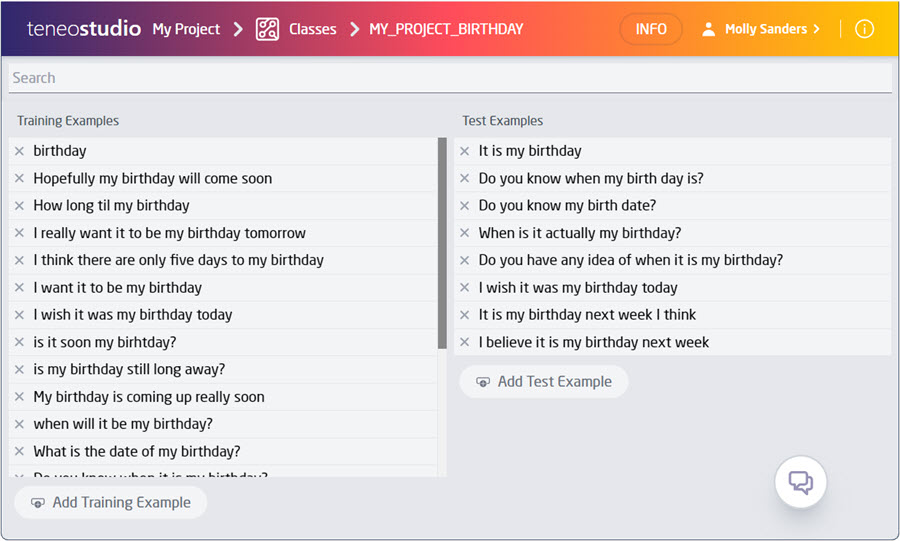Click chevron arrow after My Project

[238, 29]
